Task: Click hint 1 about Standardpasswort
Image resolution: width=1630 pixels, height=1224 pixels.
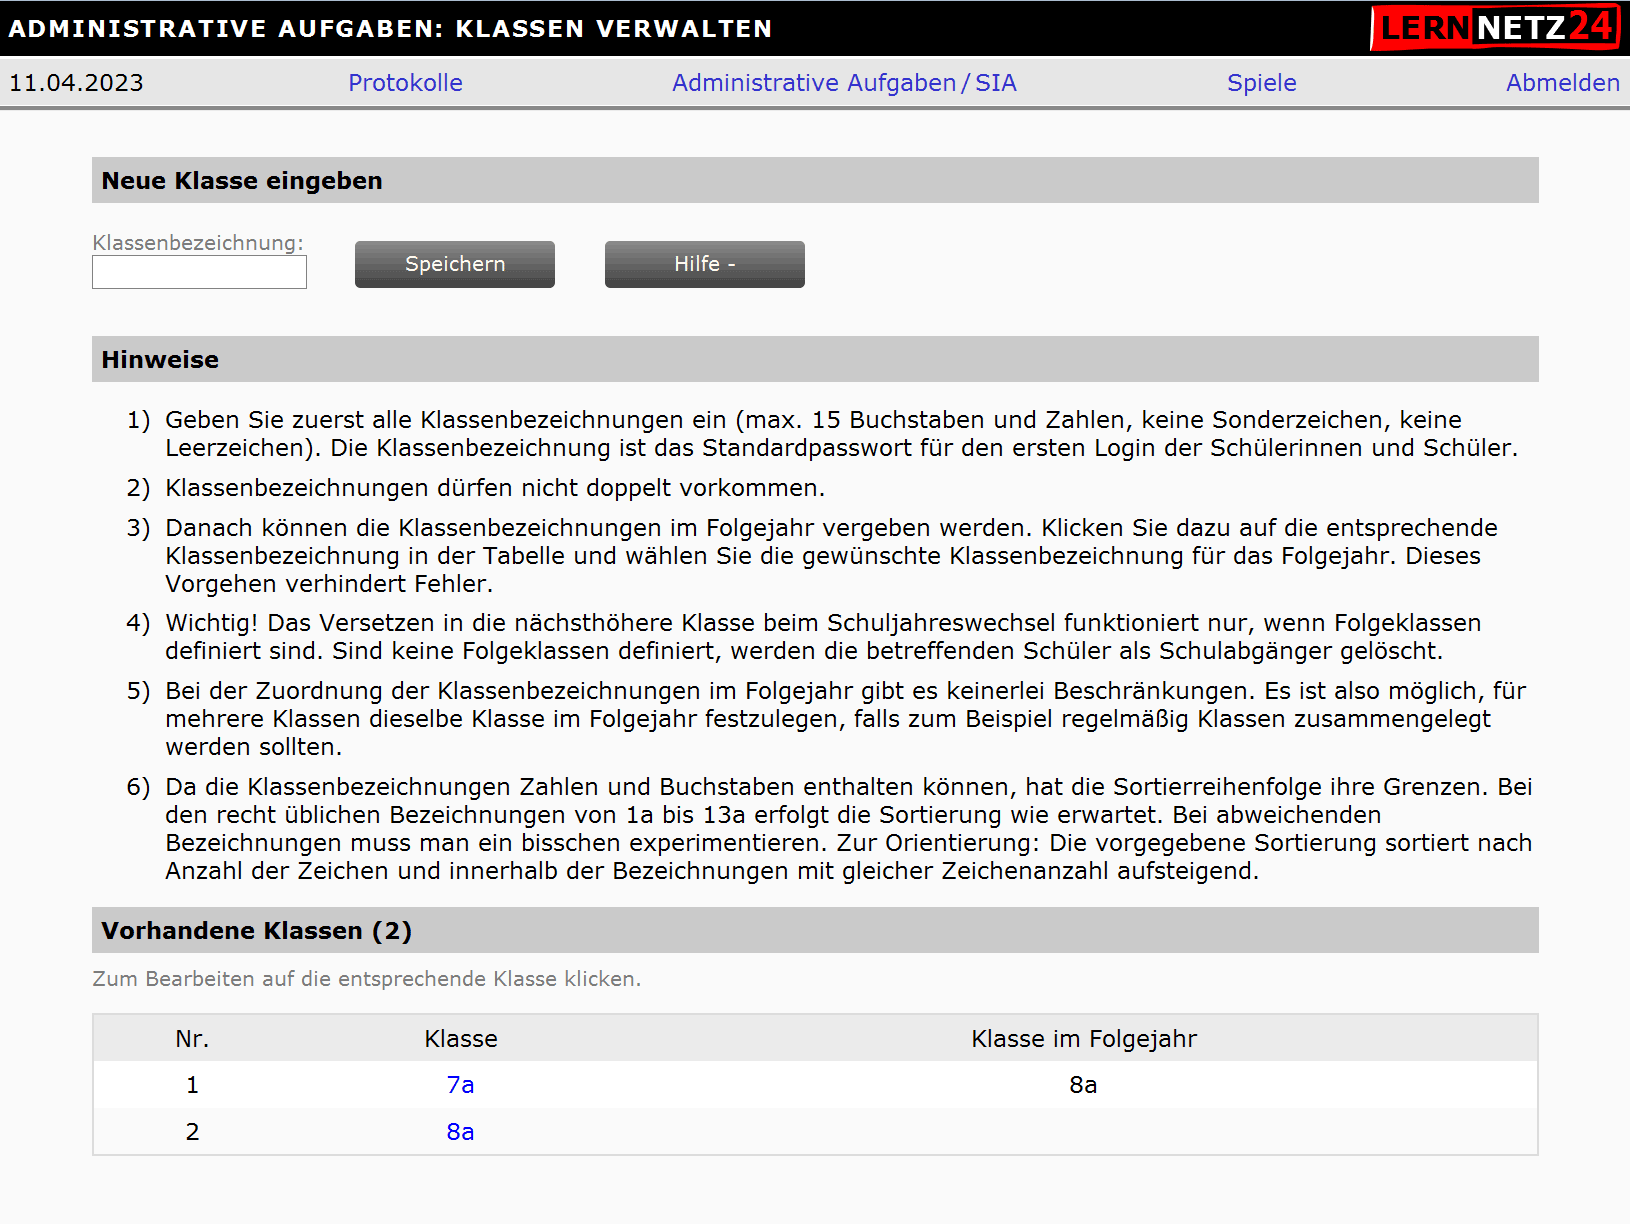Action: pos(841,434)
